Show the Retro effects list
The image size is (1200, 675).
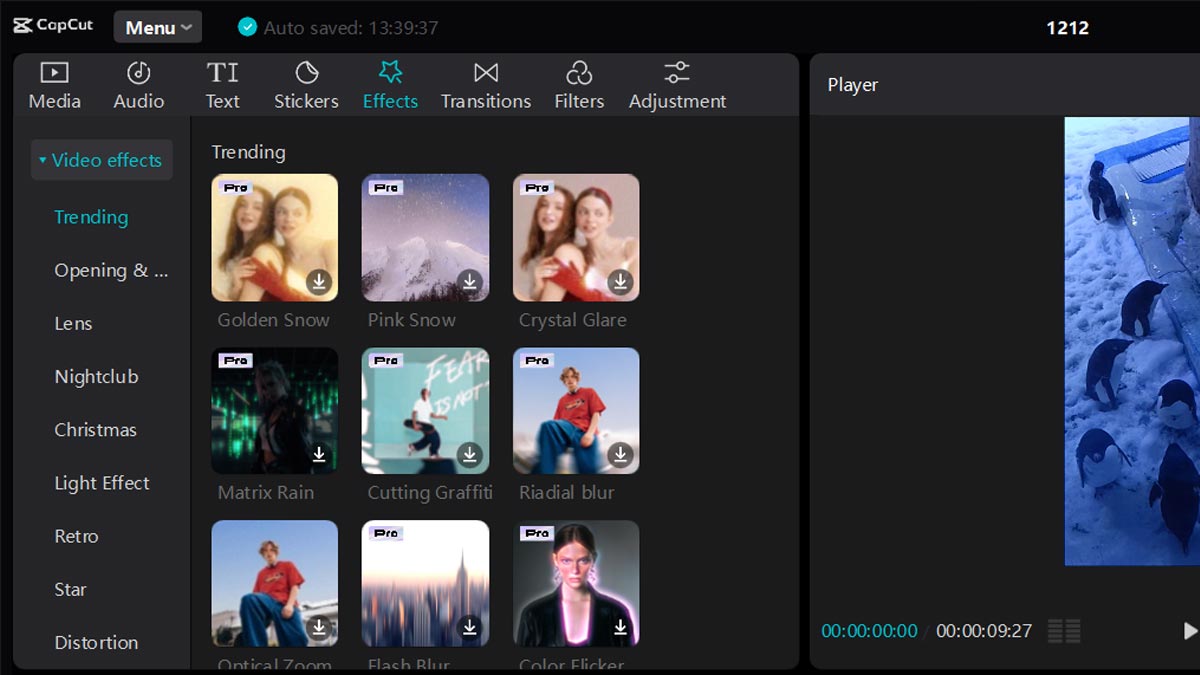point(76,536)
